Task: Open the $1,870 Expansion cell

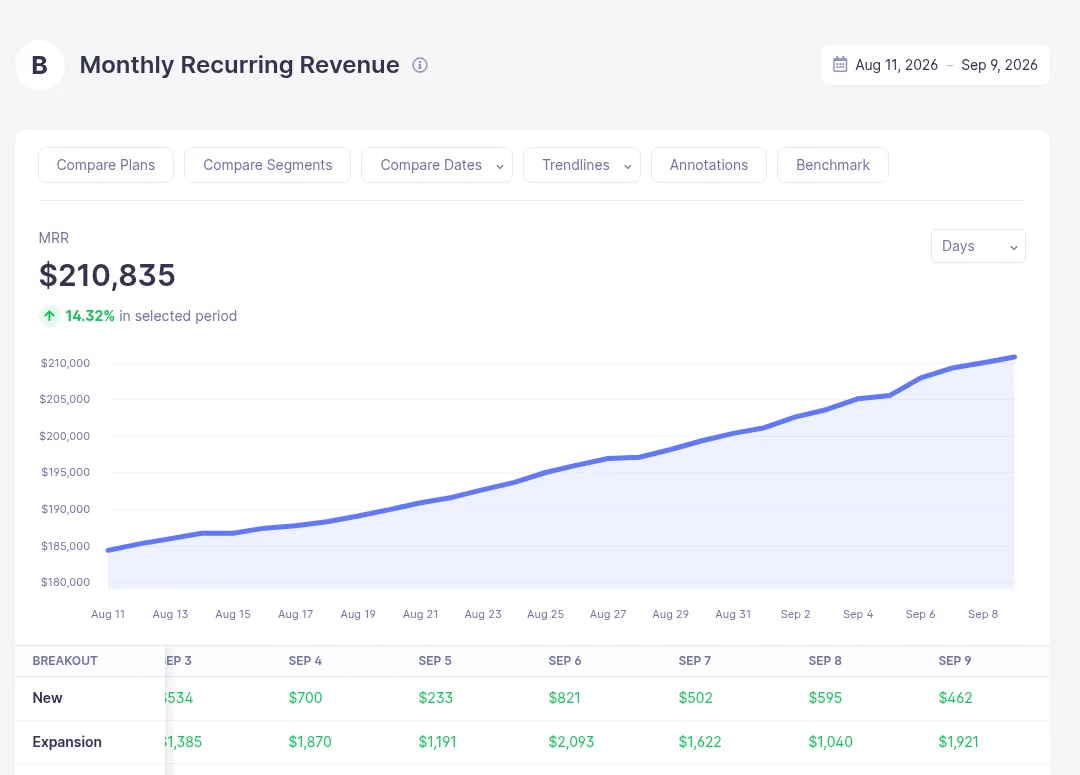Action: tap(310, 742)
